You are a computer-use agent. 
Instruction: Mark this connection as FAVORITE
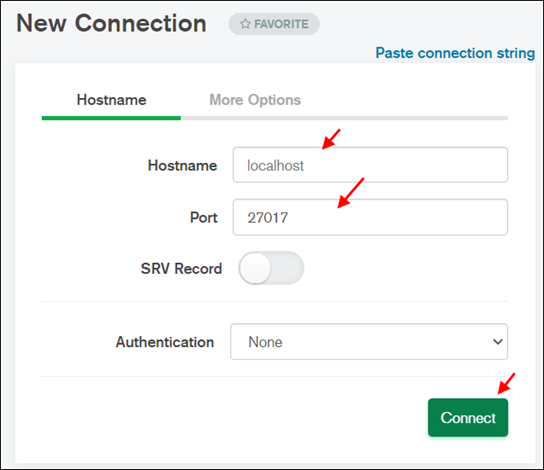[274, 24]
